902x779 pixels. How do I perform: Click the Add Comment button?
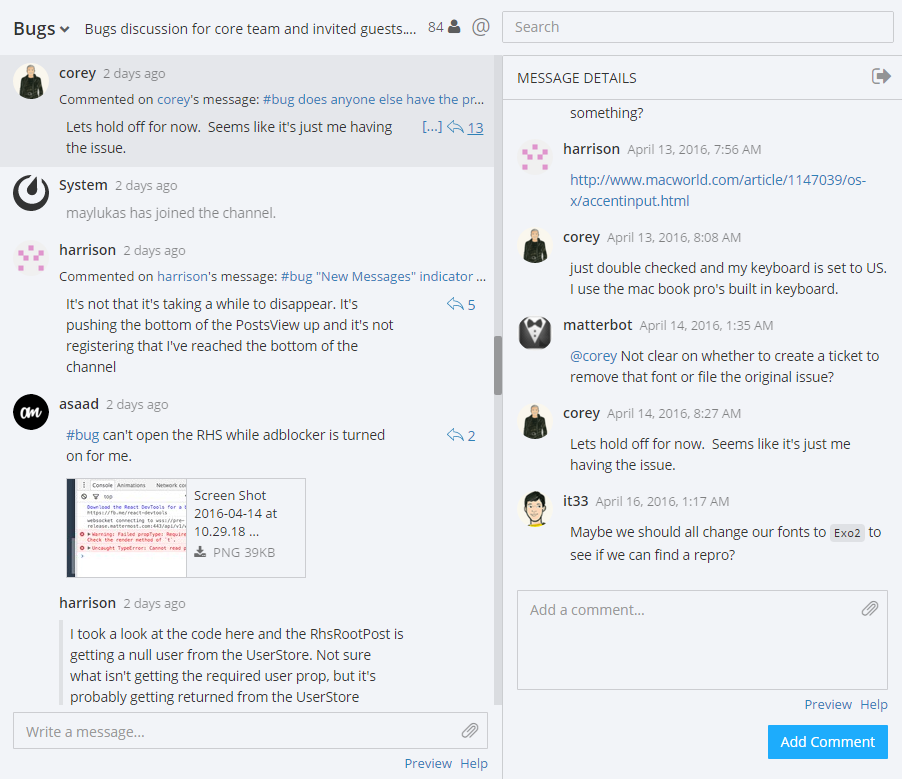(828, 742)
